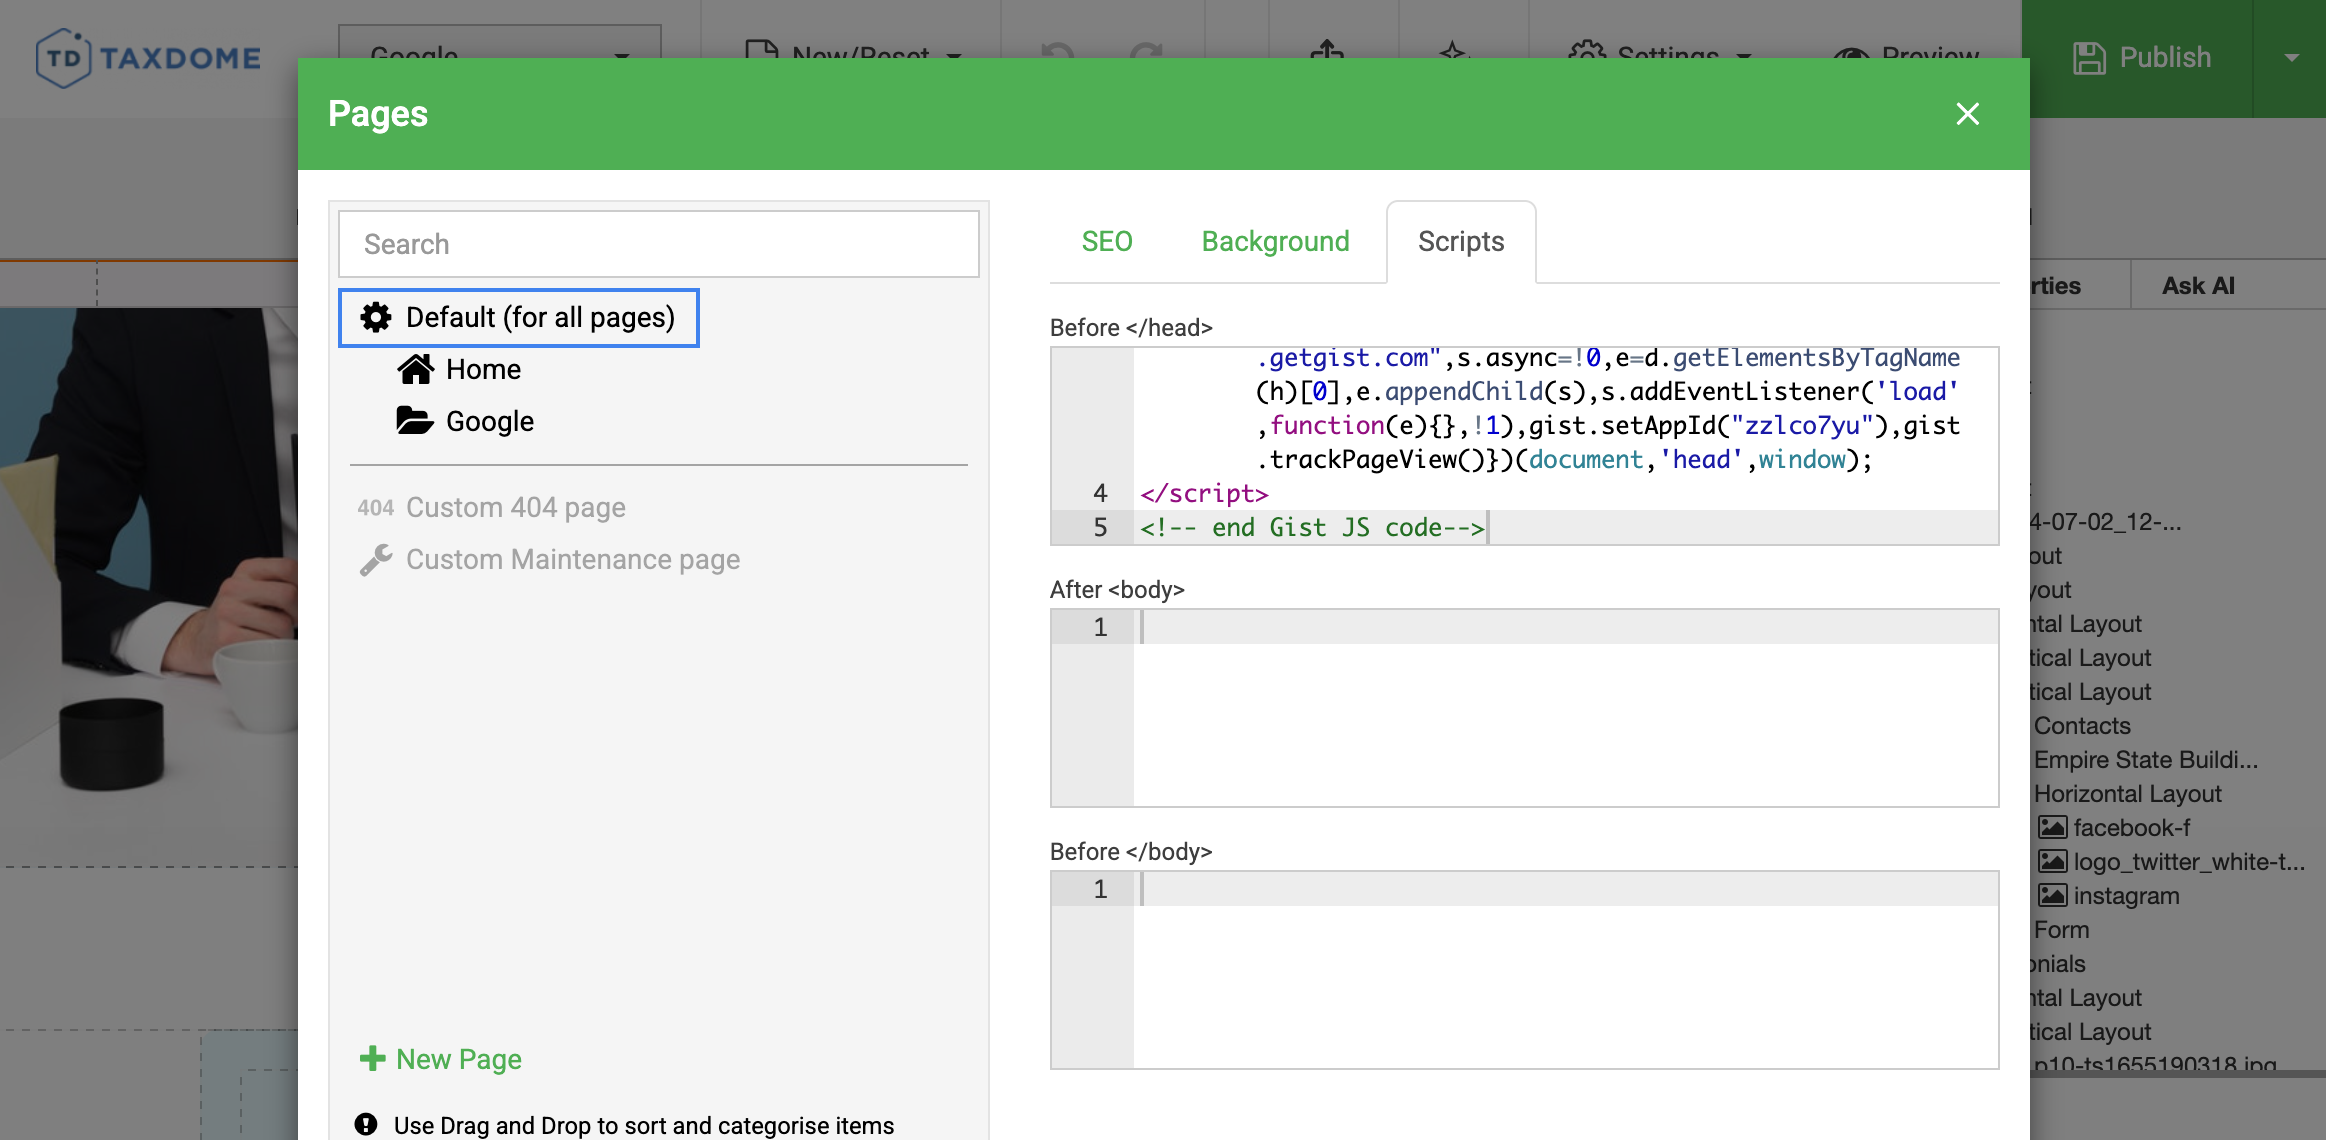
Task: Select Custom 404 page item
Action: (515, 508)
